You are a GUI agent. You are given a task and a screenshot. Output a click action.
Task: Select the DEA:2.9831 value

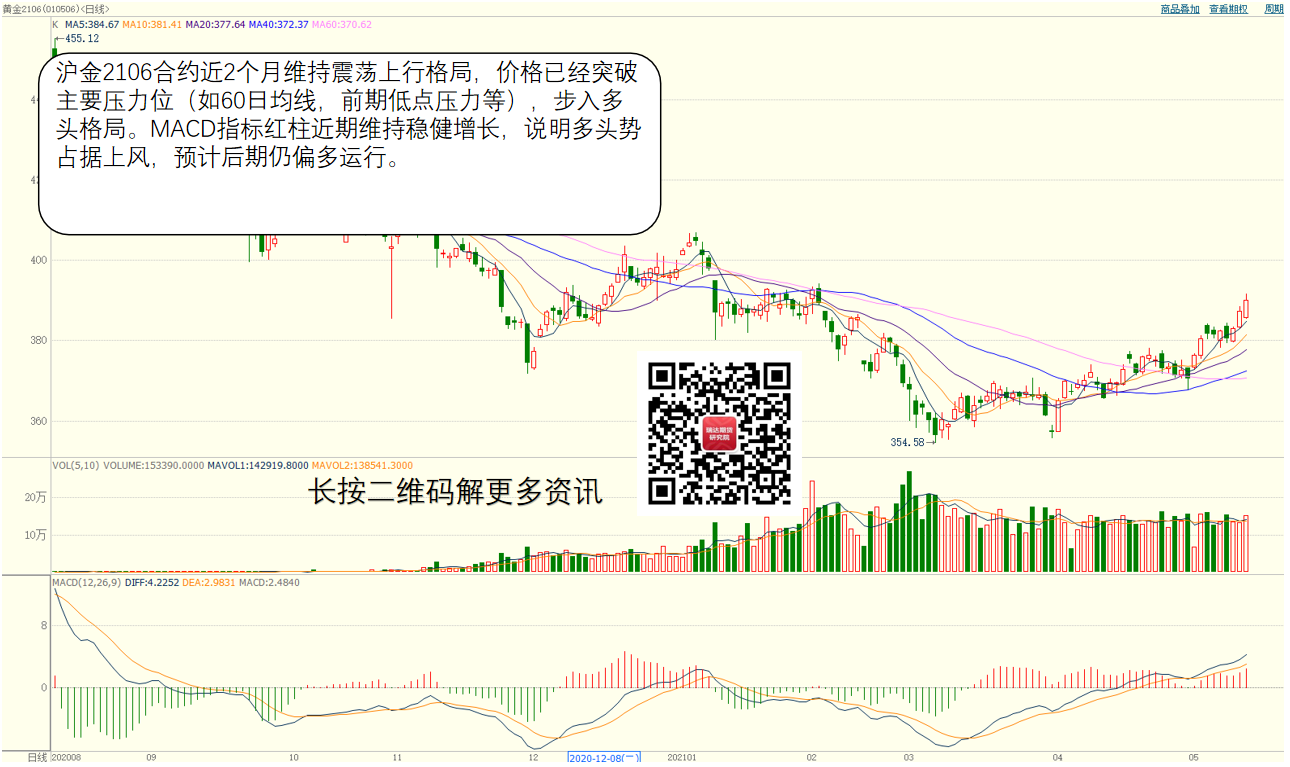(x=209, y=582)
